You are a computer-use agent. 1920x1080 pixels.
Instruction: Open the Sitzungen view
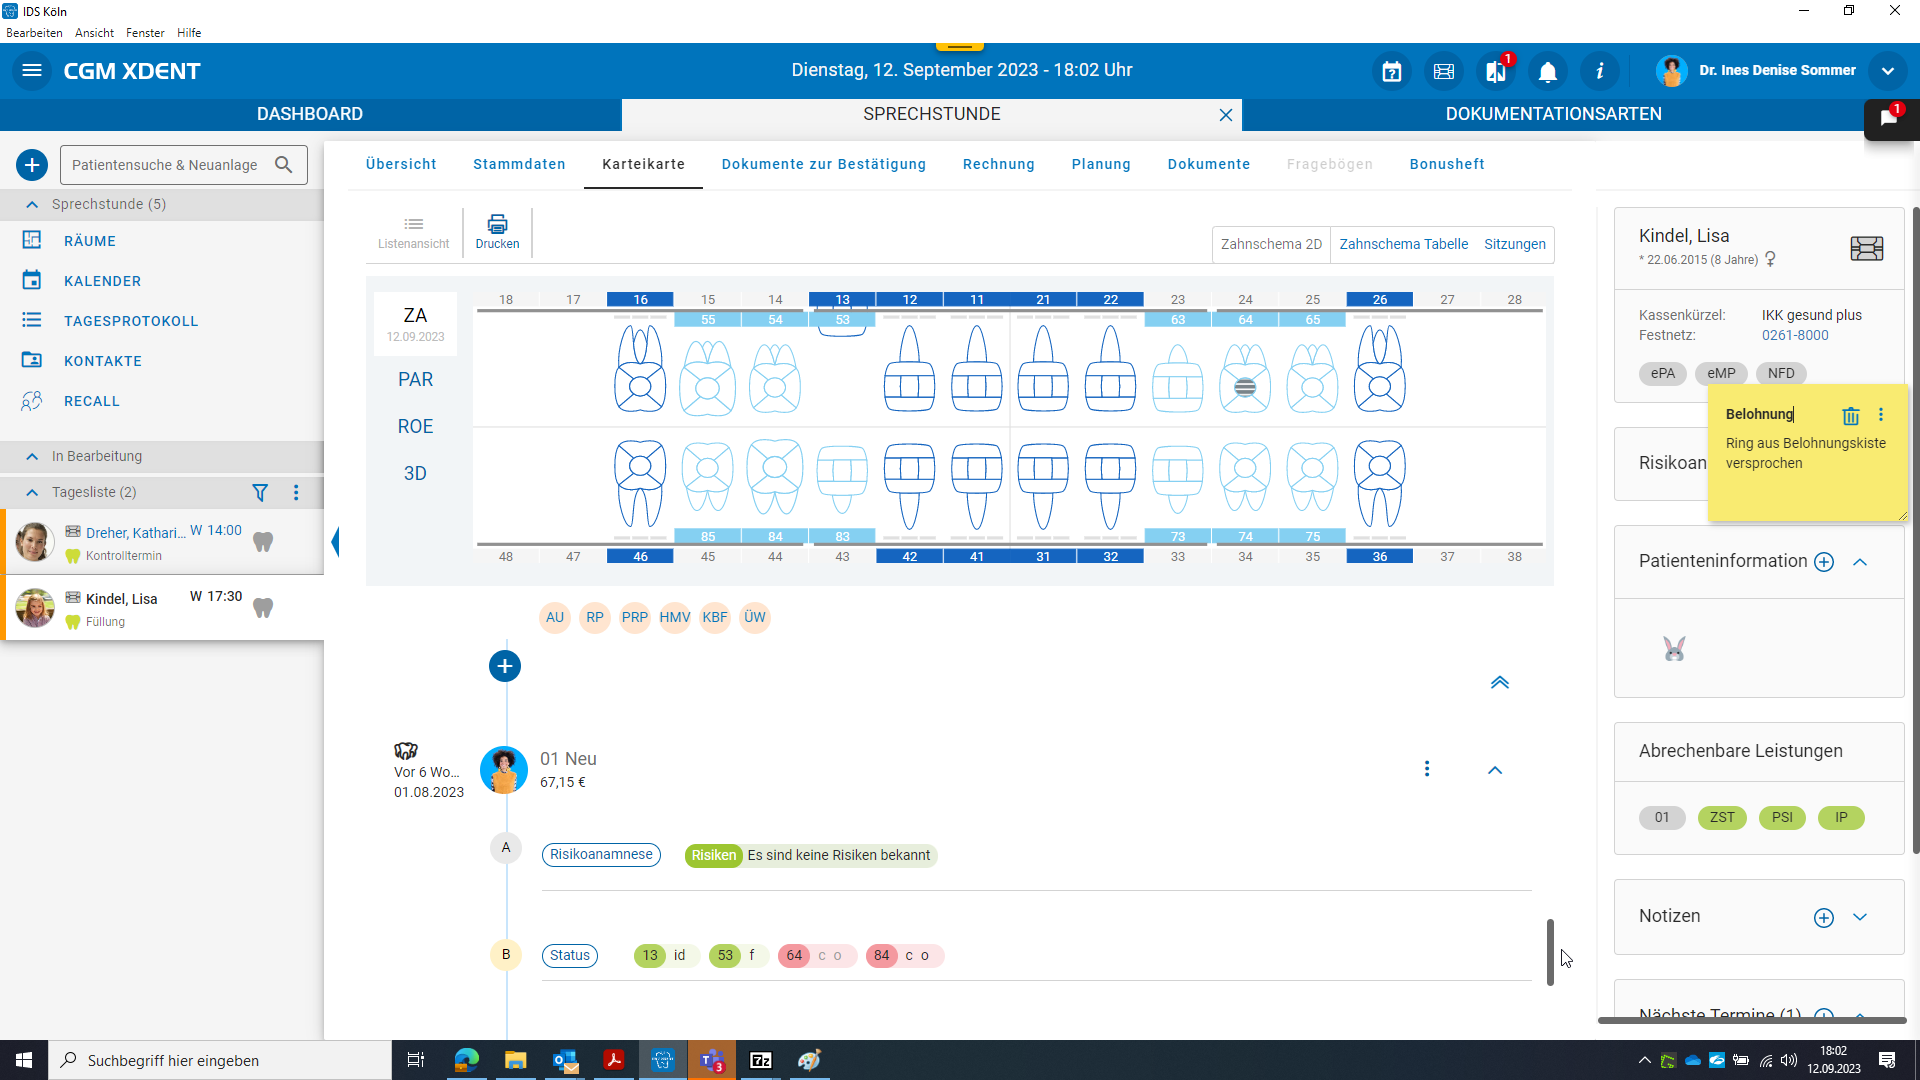pyautogui.click(x=1515, y=244)
